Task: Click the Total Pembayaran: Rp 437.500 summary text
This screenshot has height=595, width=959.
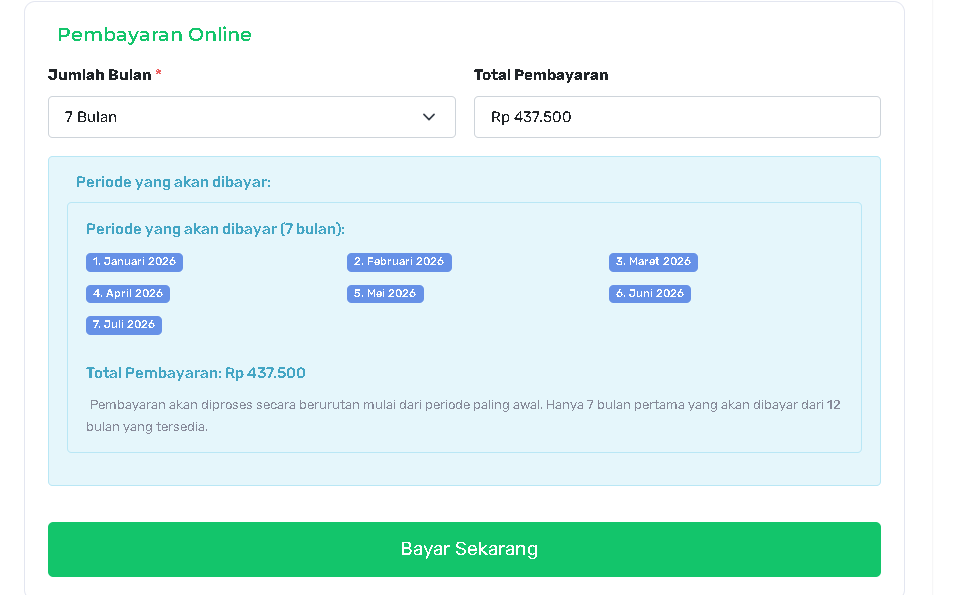Action: (196, 373)
